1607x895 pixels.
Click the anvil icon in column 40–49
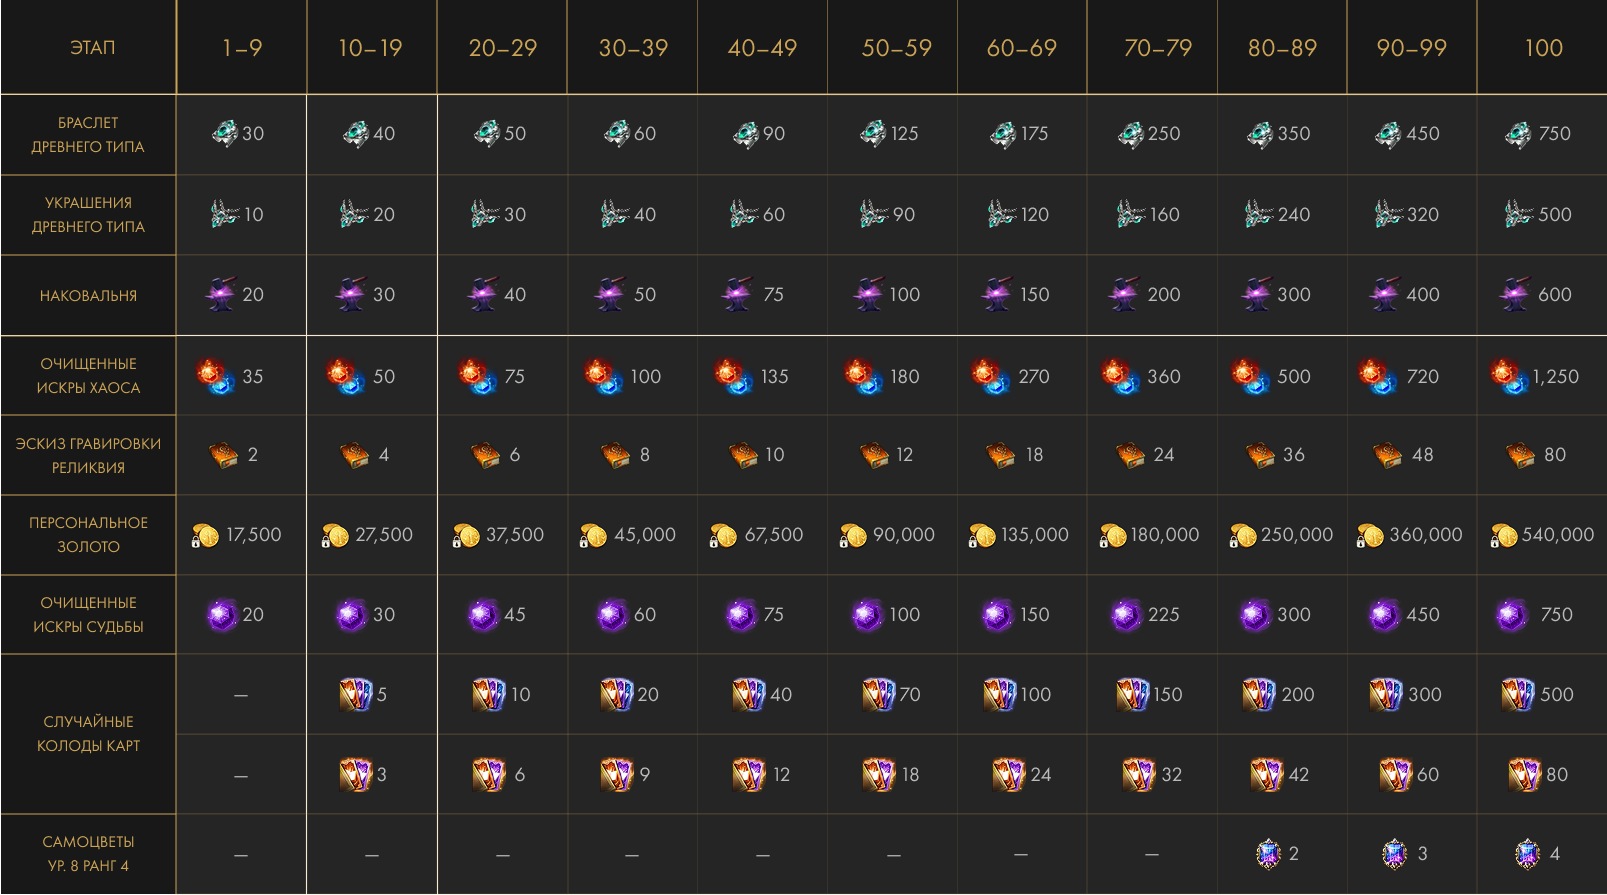tap(738, 294)
